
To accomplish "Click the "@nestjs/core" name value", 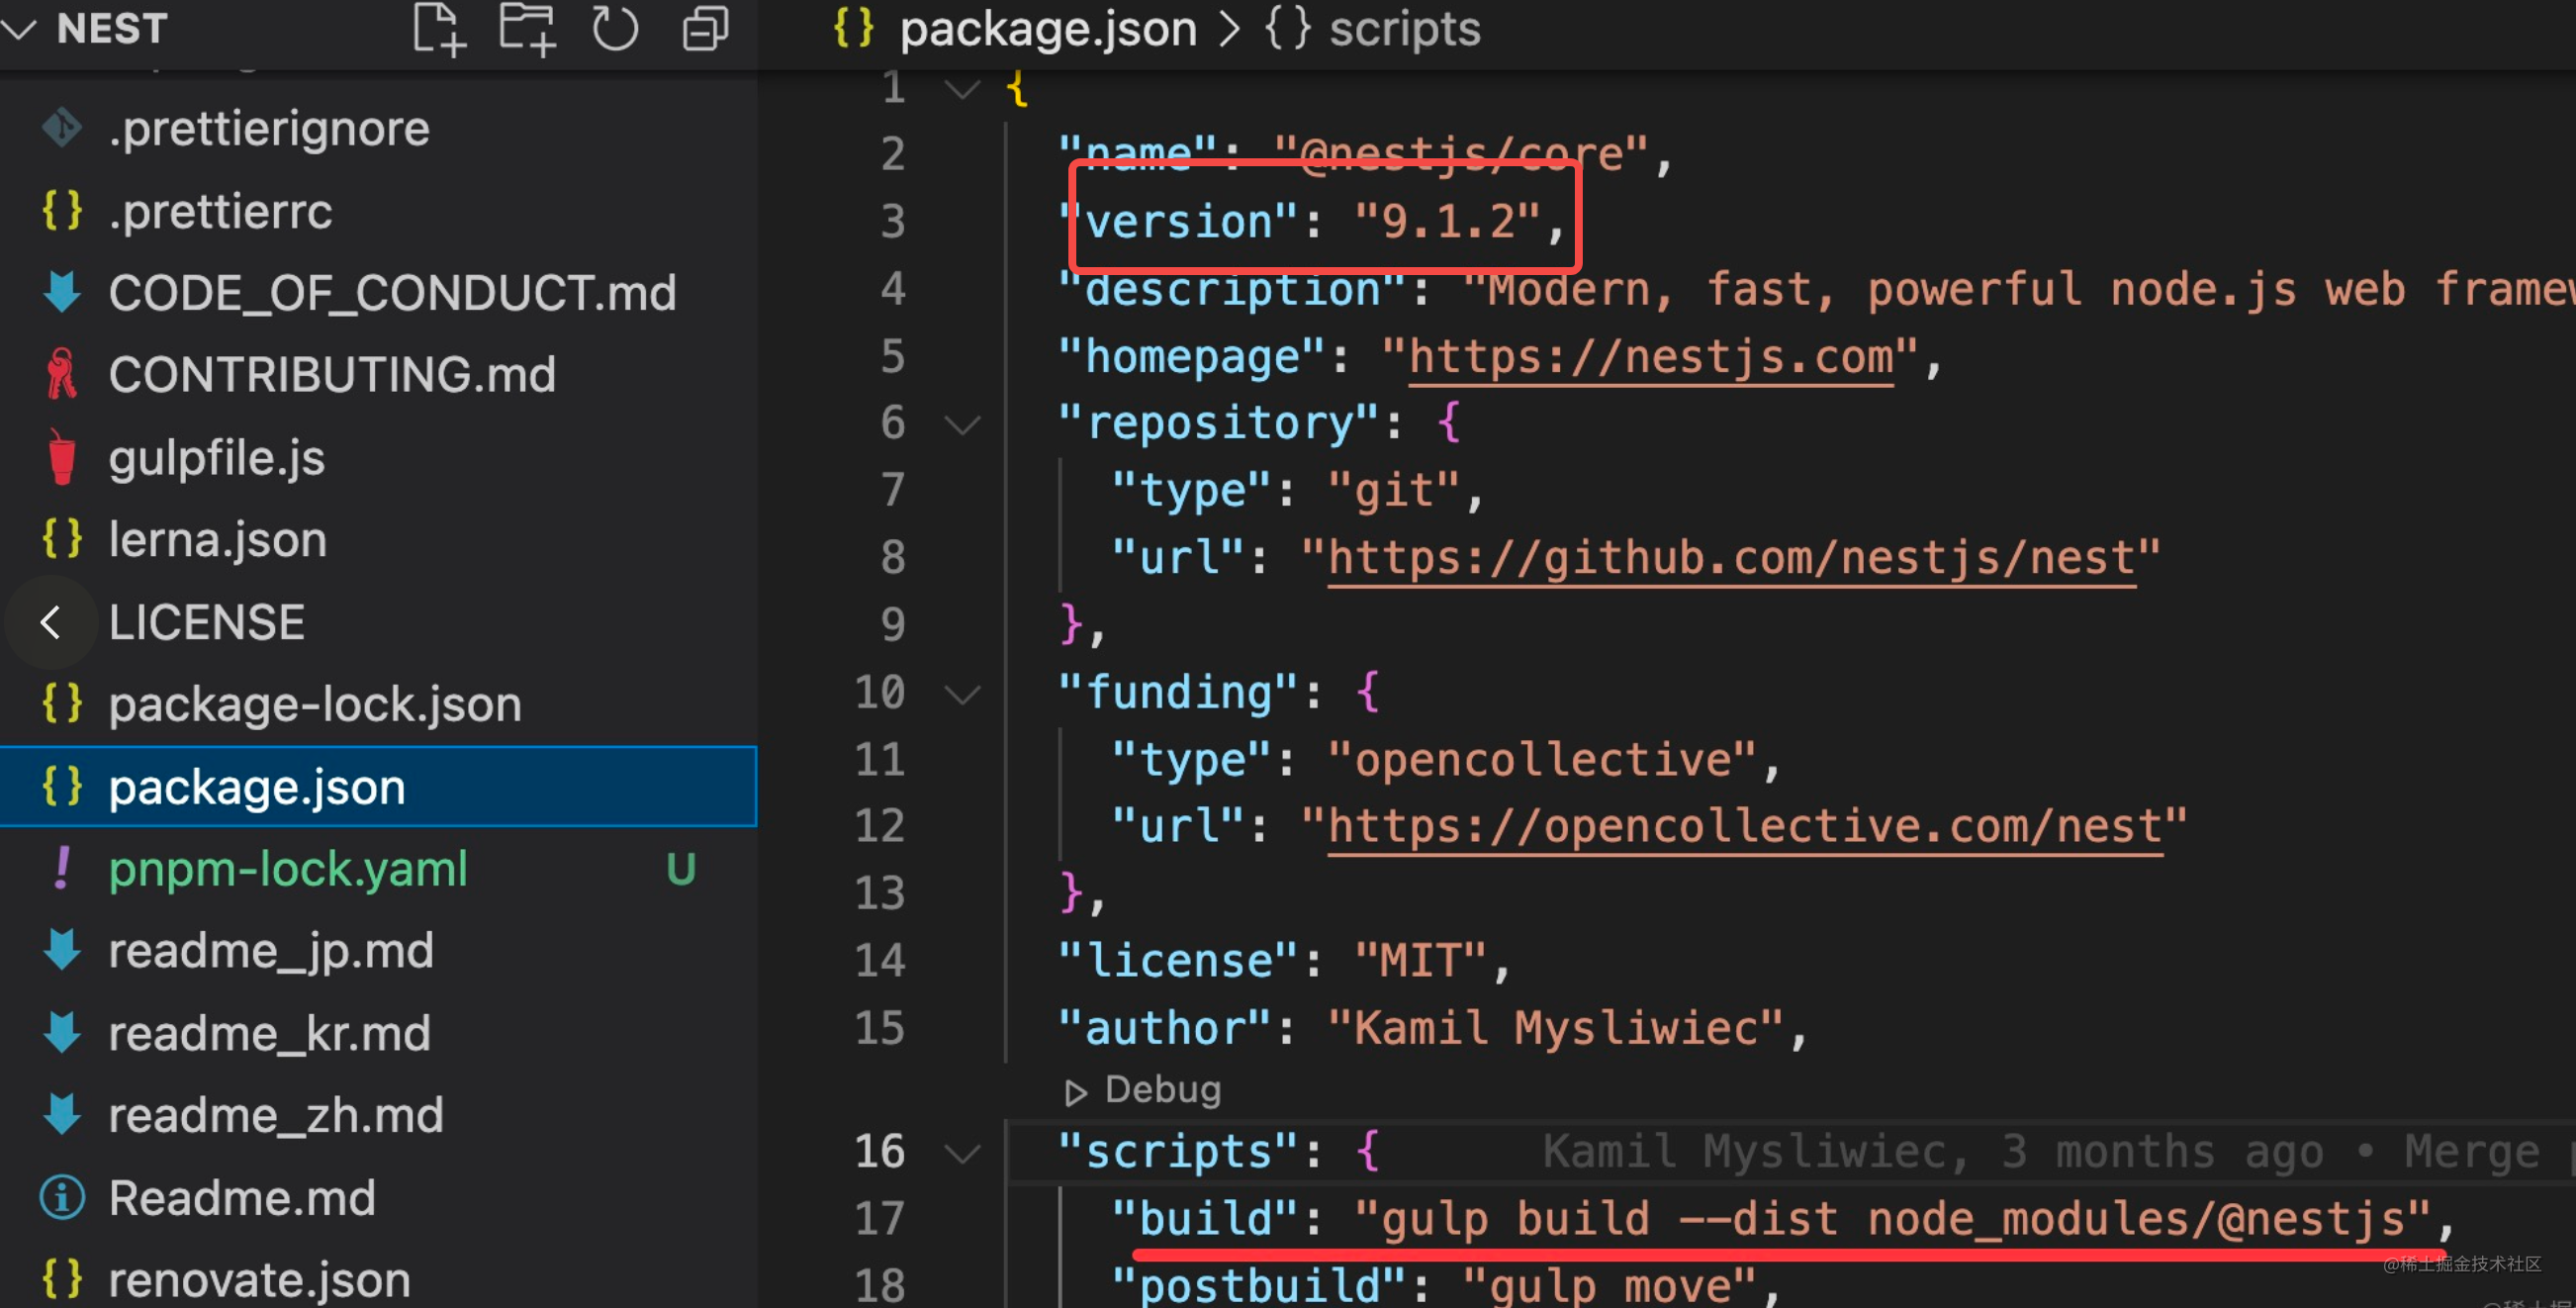I will [x=1460, y=155].
